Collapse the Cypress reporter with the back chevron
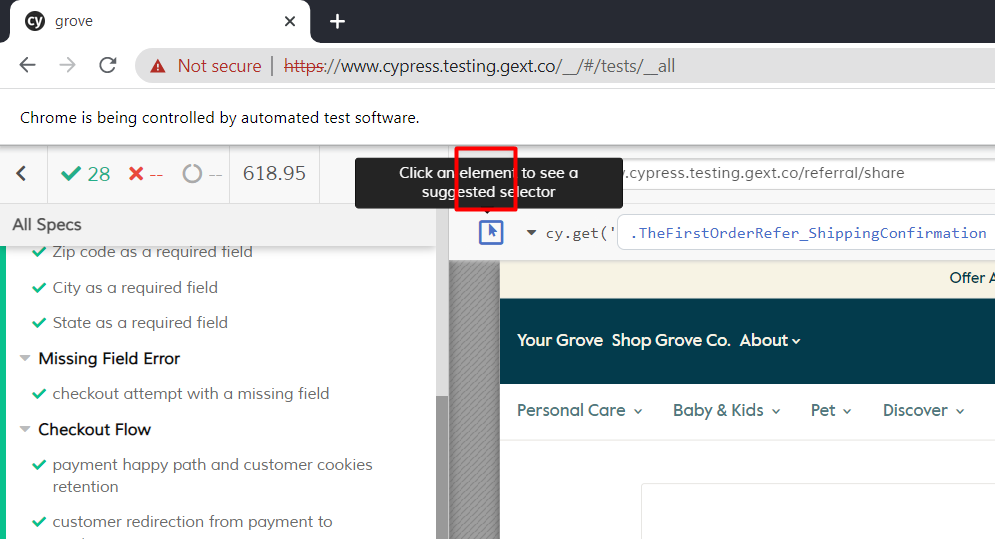The height and width of the screenshot is (539, 995). [x=22, y=173]
